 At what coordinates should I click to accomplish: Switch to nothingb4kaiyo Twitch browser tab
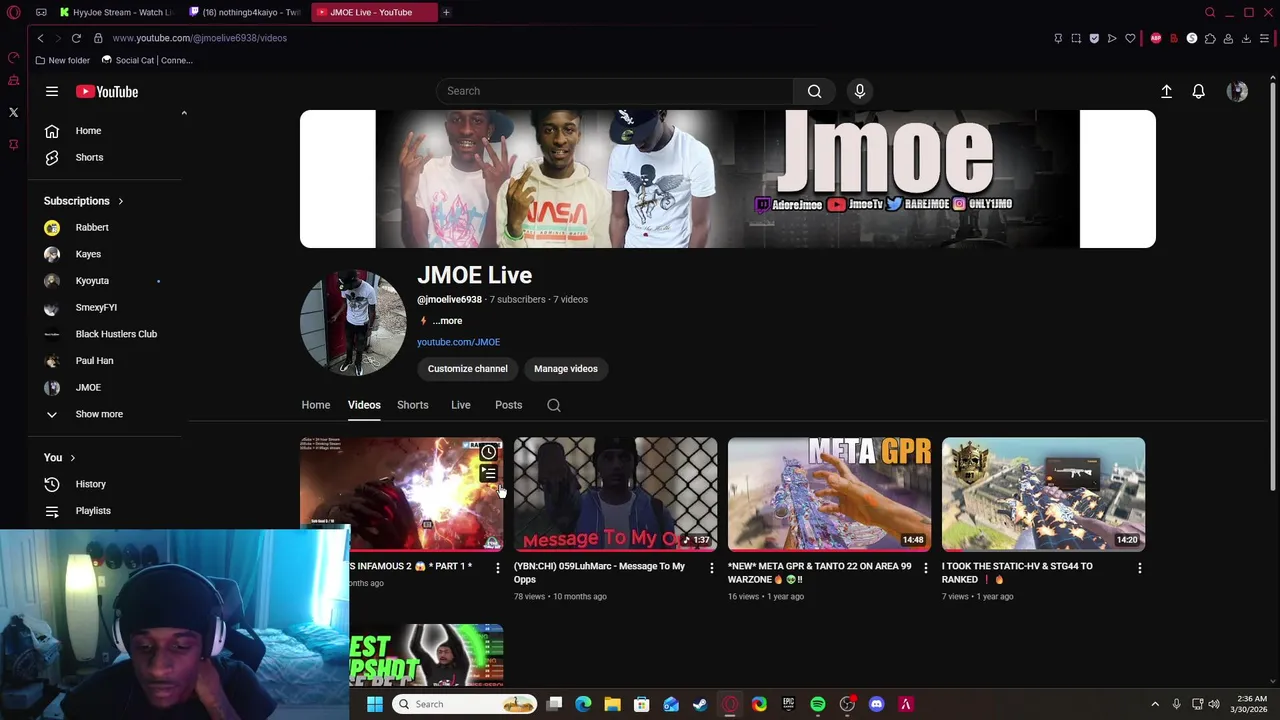[245, 12]
